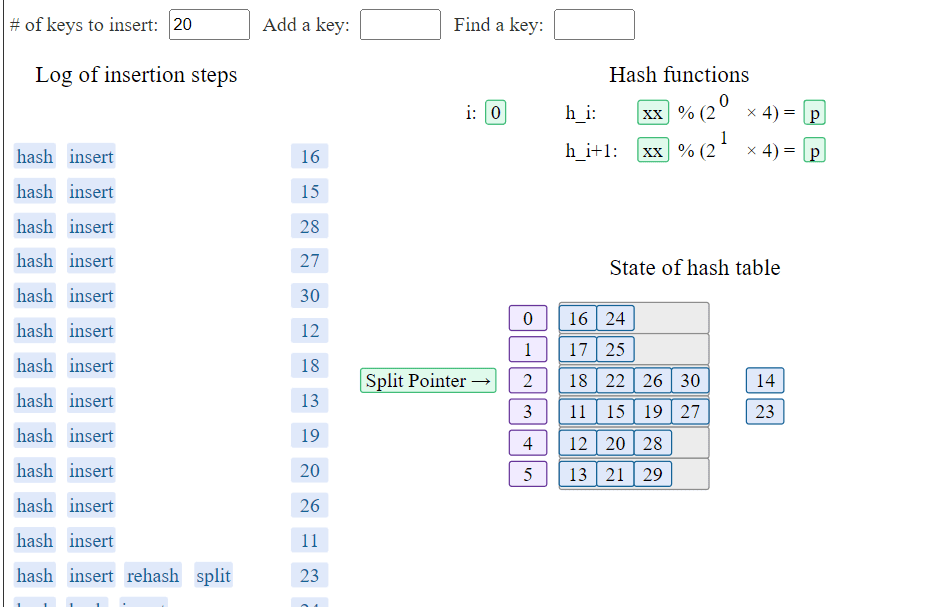The image size is (948, 607).
Task: Click the xx box in h_i formula
Action: (653, 112)
